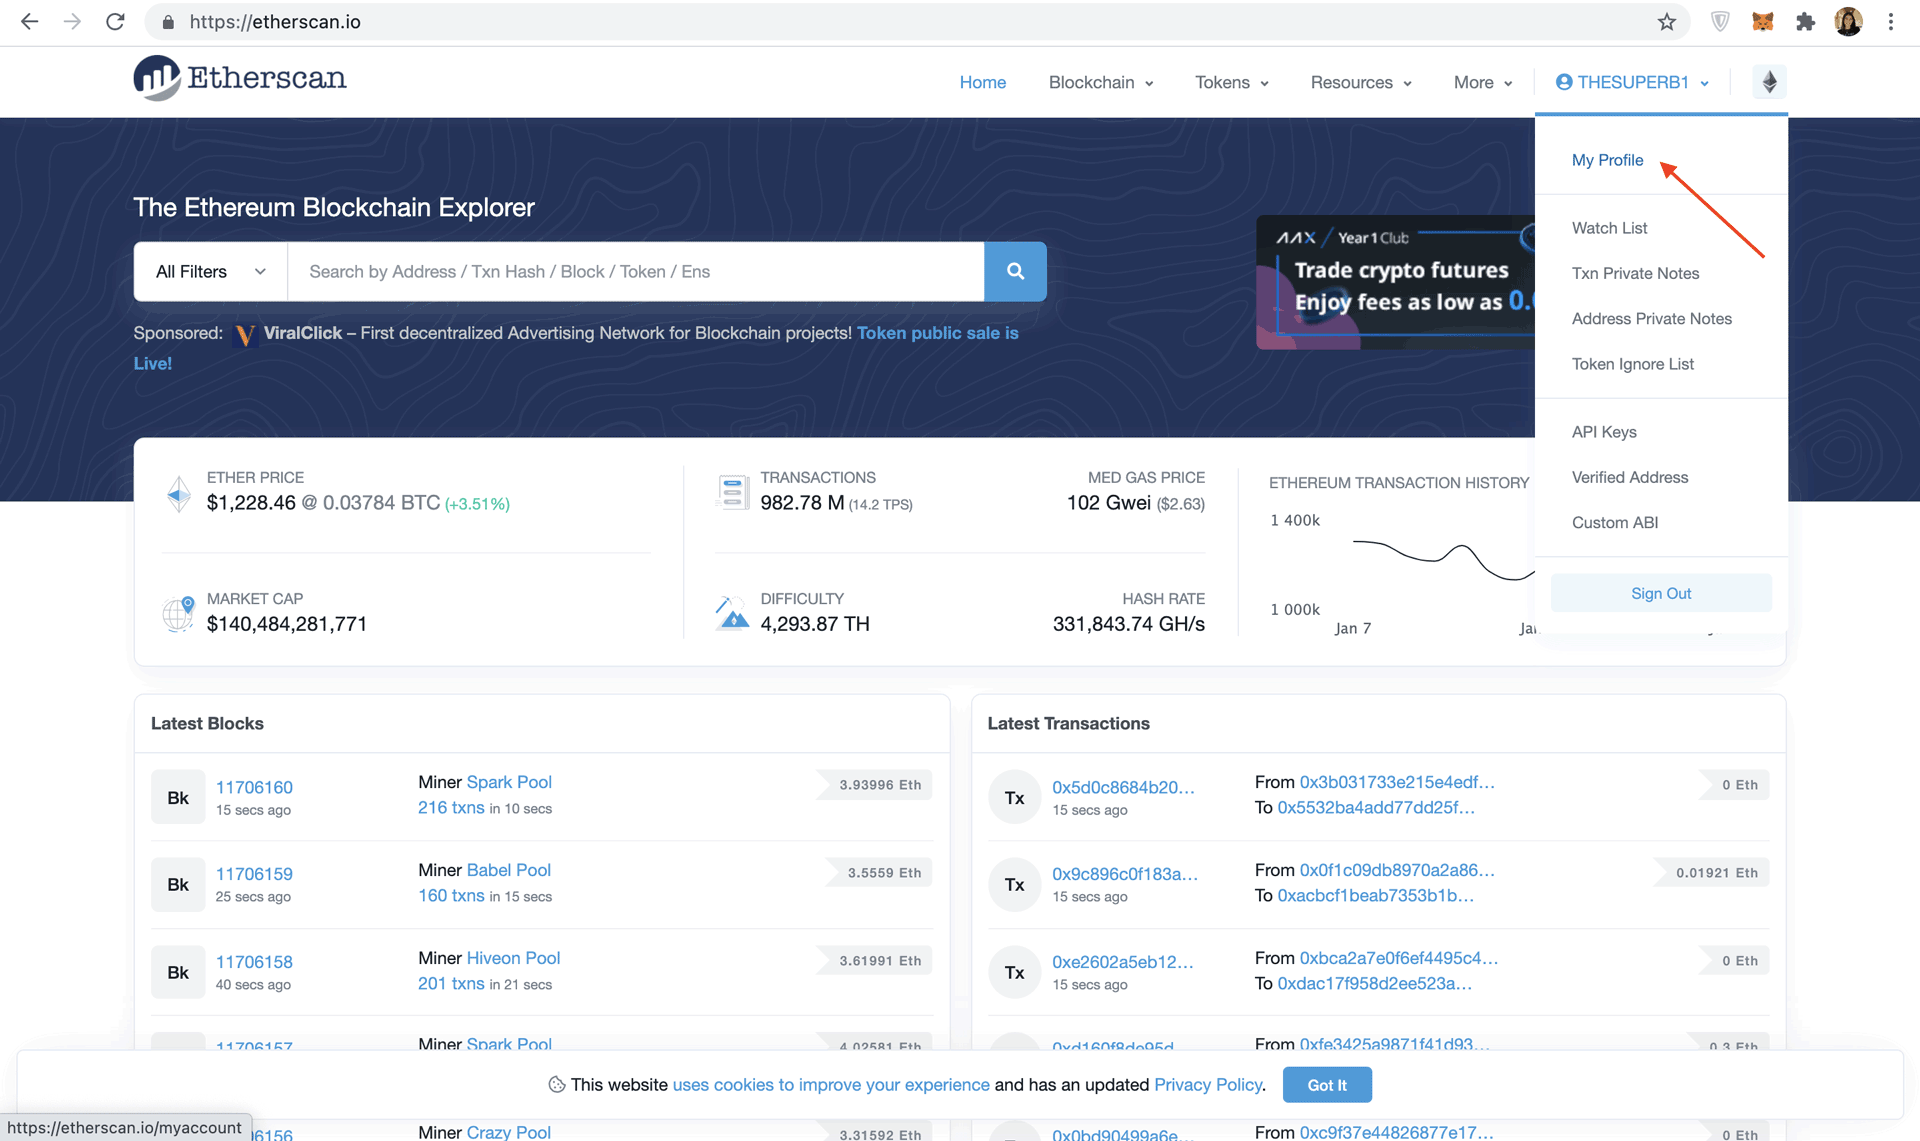Screen dimensions: 1920x1141
Task: Expand the Blockchain dropdown menu
Action: click(1100, 82)
